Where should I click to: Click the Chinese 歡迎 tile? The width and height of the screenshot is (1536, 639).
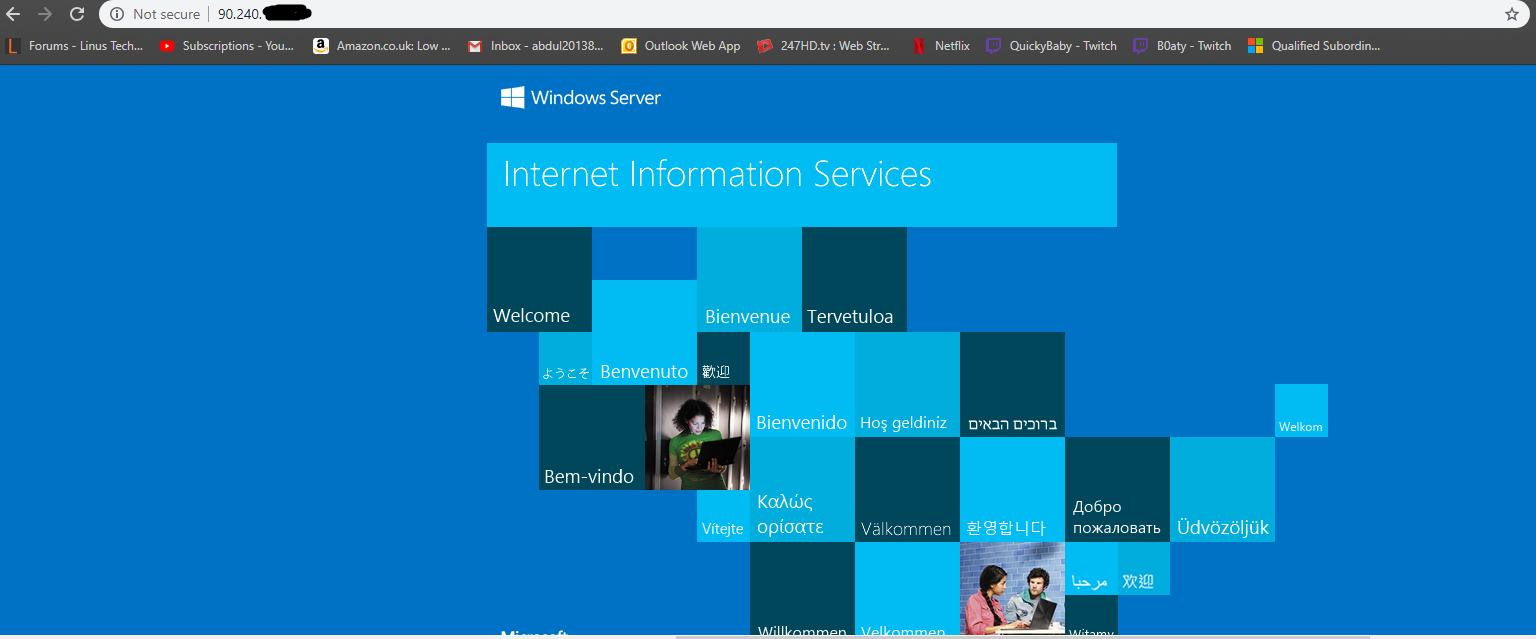723,358
